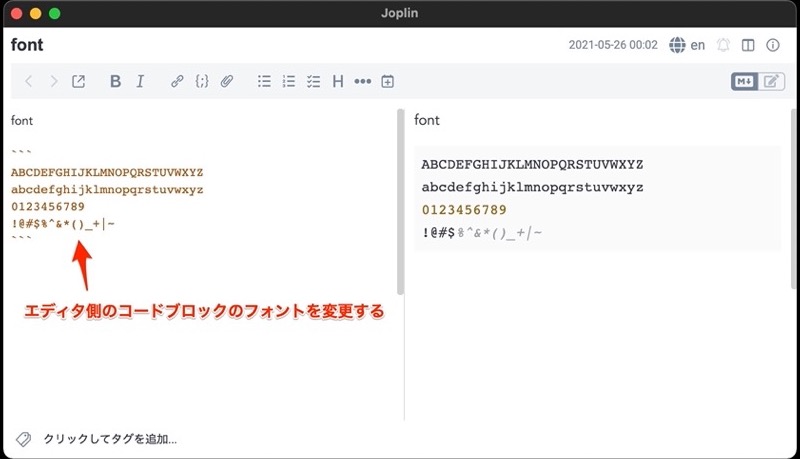The image size is (800, 459).
Task: Click the editor line 'ABCDEFGHIJKLMNOPQRSTUVWXYZ'
Action: coord(107,172)
